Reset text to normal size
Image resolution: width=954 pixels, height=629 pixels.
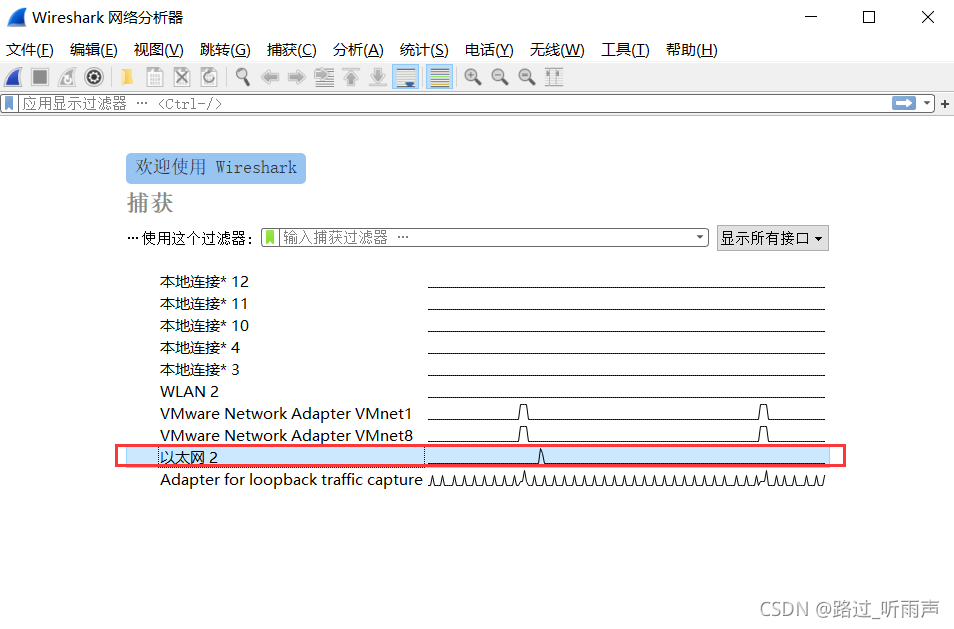point(526,77)
